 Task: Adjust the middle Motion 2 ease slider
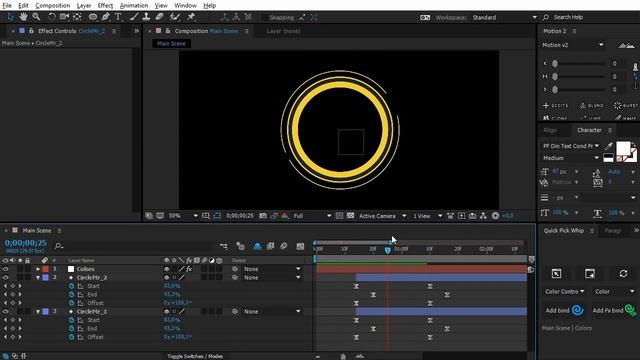[555, 76]
